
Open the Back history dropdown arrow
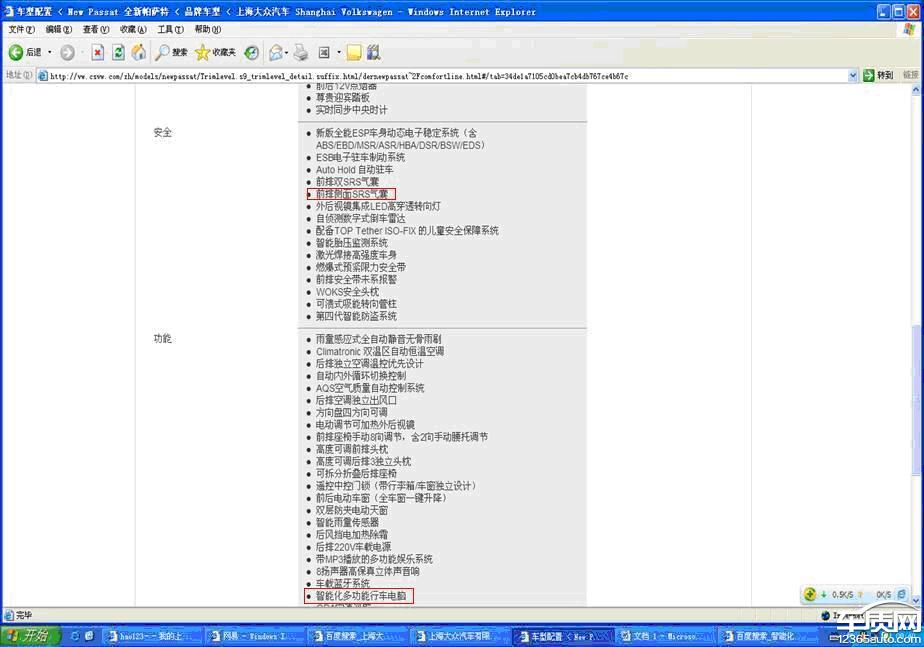[50, 52]
